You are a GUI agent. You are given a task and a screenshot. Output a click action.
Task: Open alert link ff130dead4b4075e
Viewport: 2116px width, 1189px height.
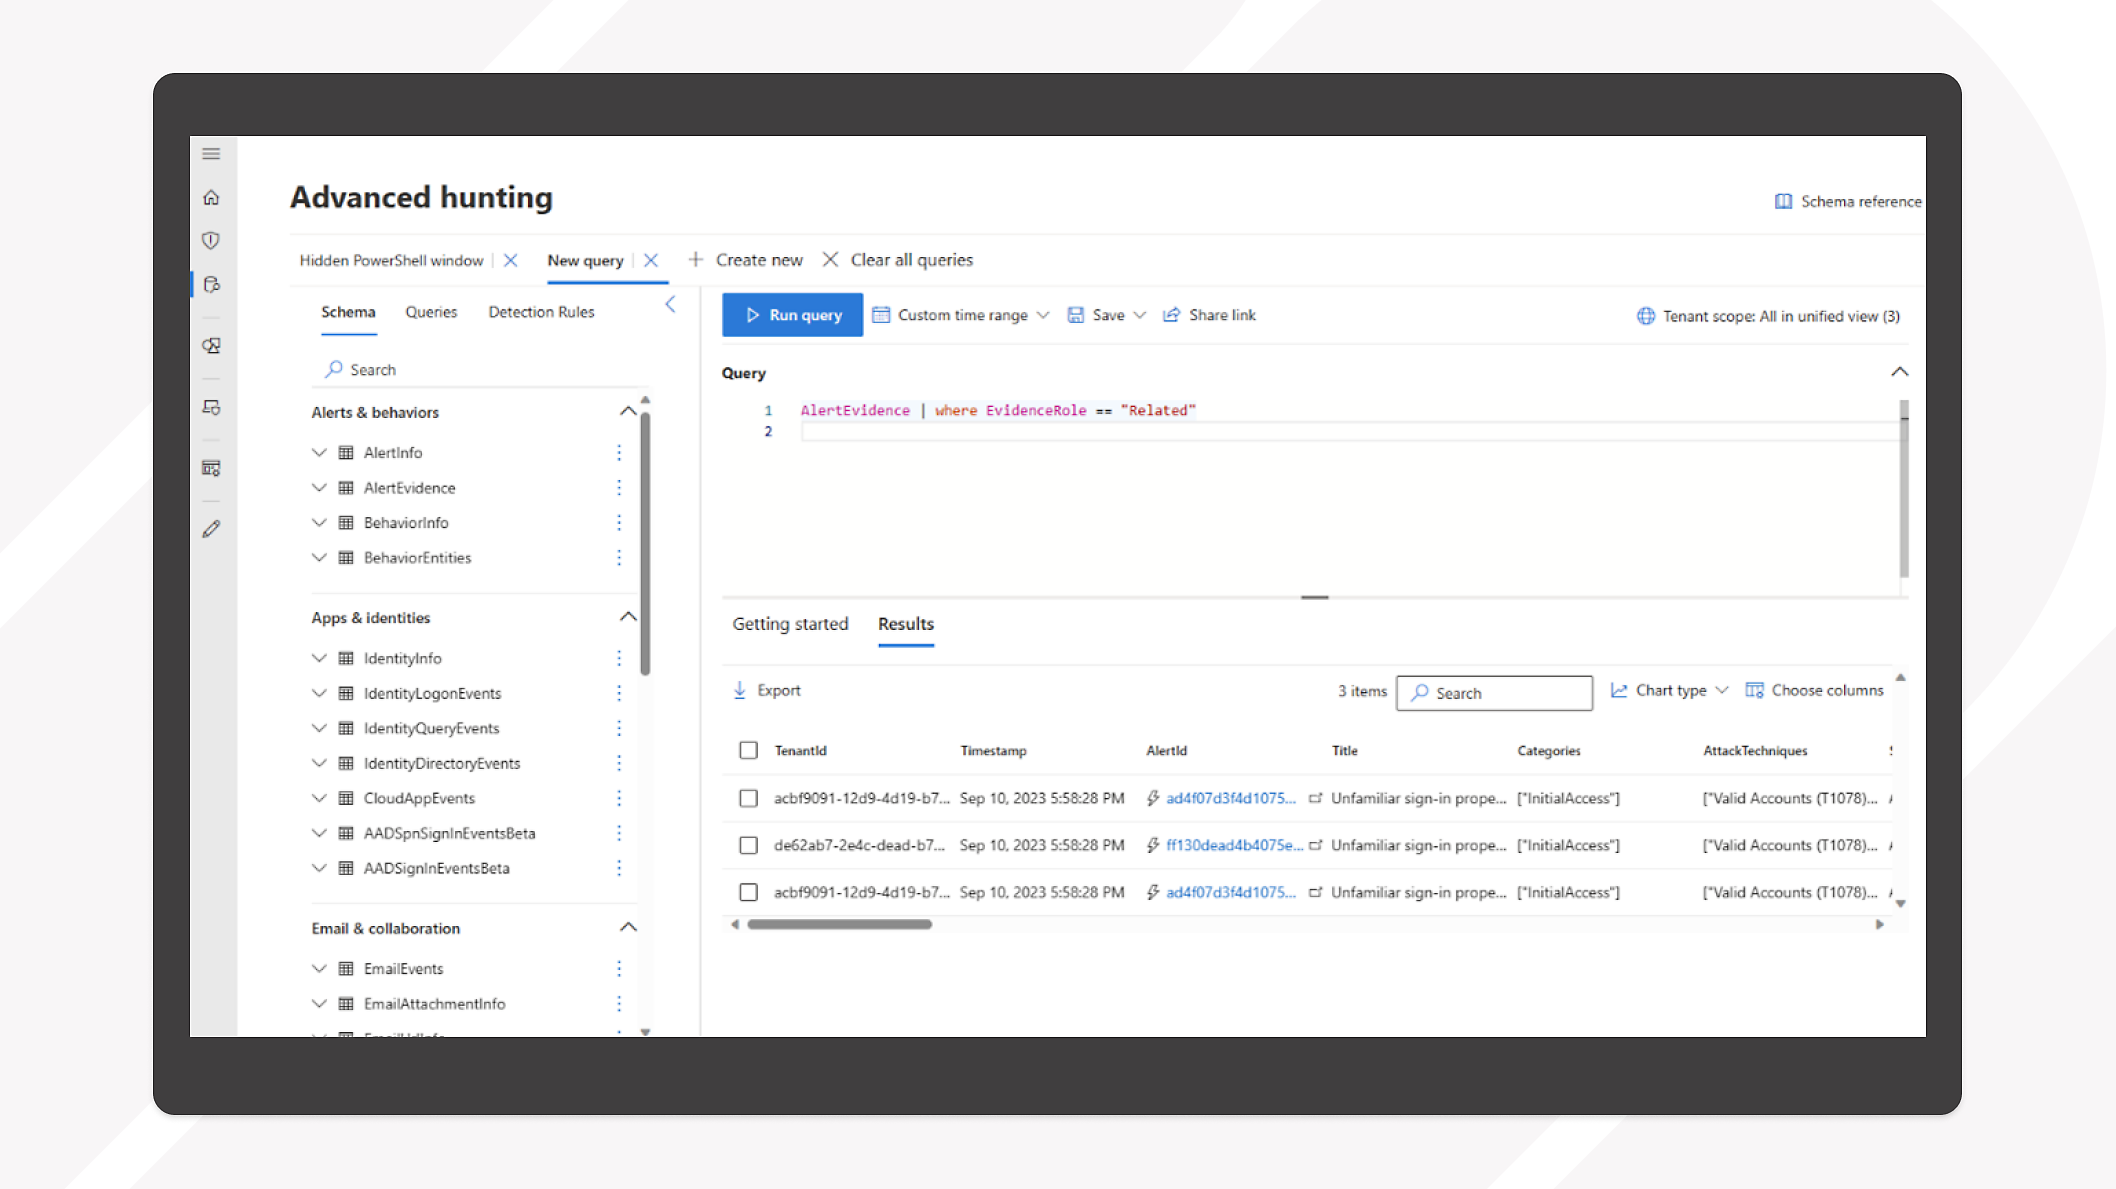click(x=1234, y=845)
